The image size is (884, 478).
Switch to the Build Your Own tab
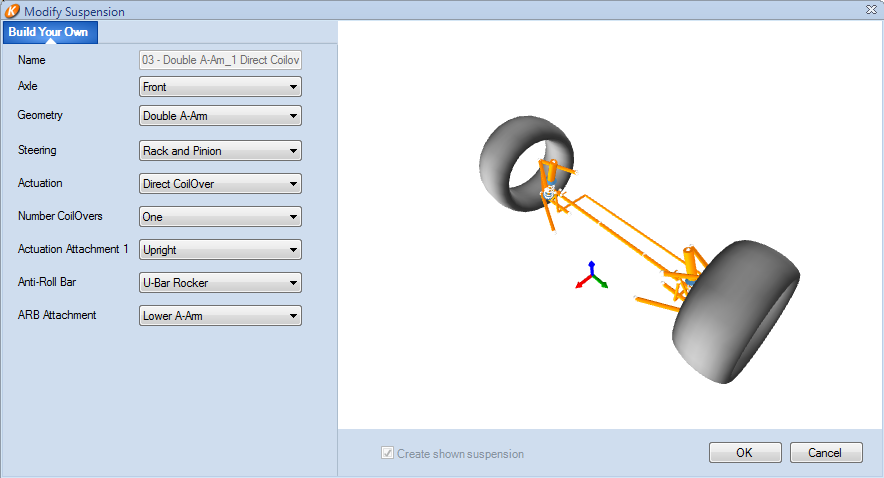[50, 32]
